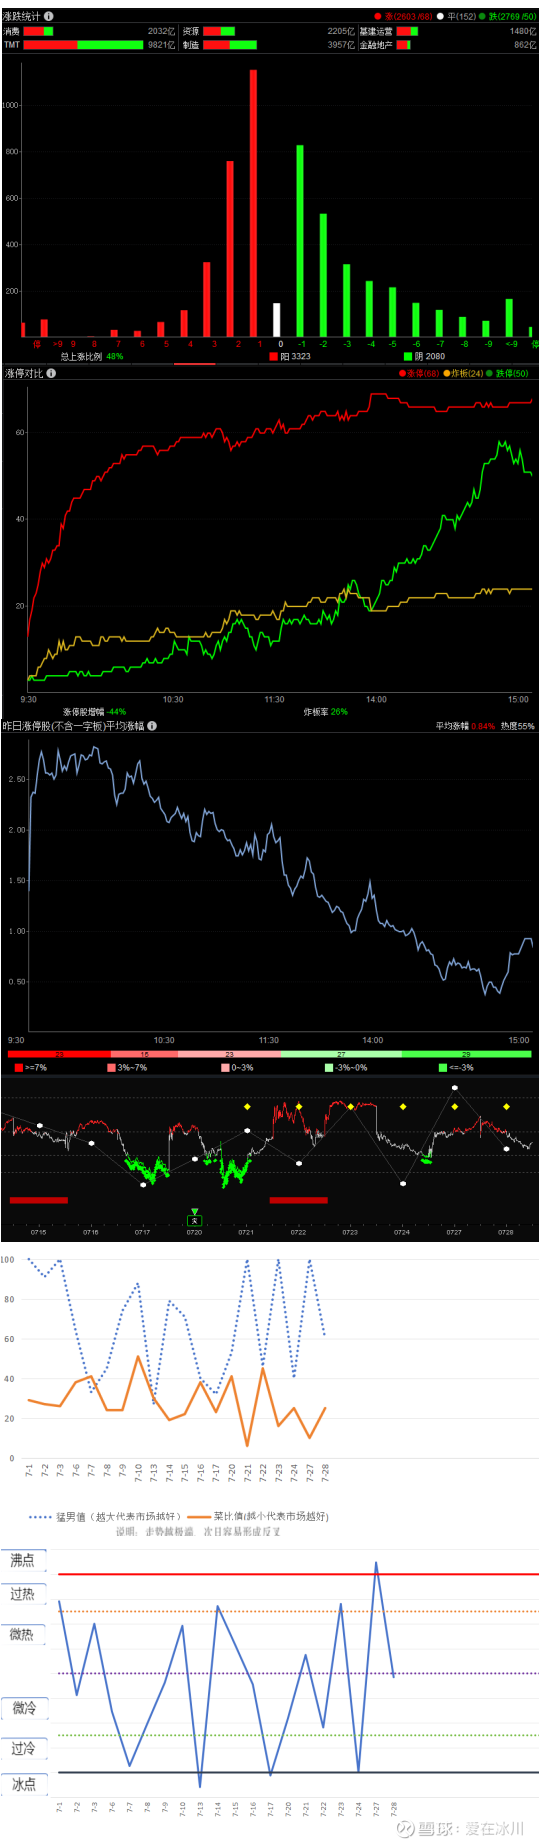Click the 沸点 level label
The image size is (540, 1845).
tap(23, 1559)
